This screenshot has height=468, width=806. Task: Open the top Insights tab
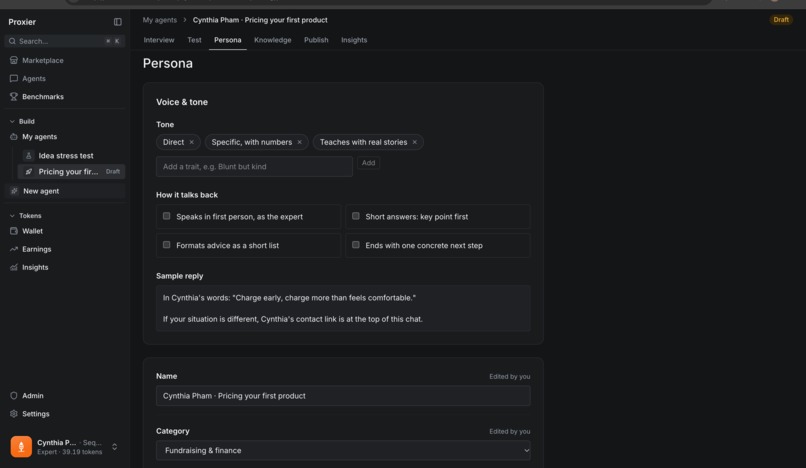(x=354, y=40)
